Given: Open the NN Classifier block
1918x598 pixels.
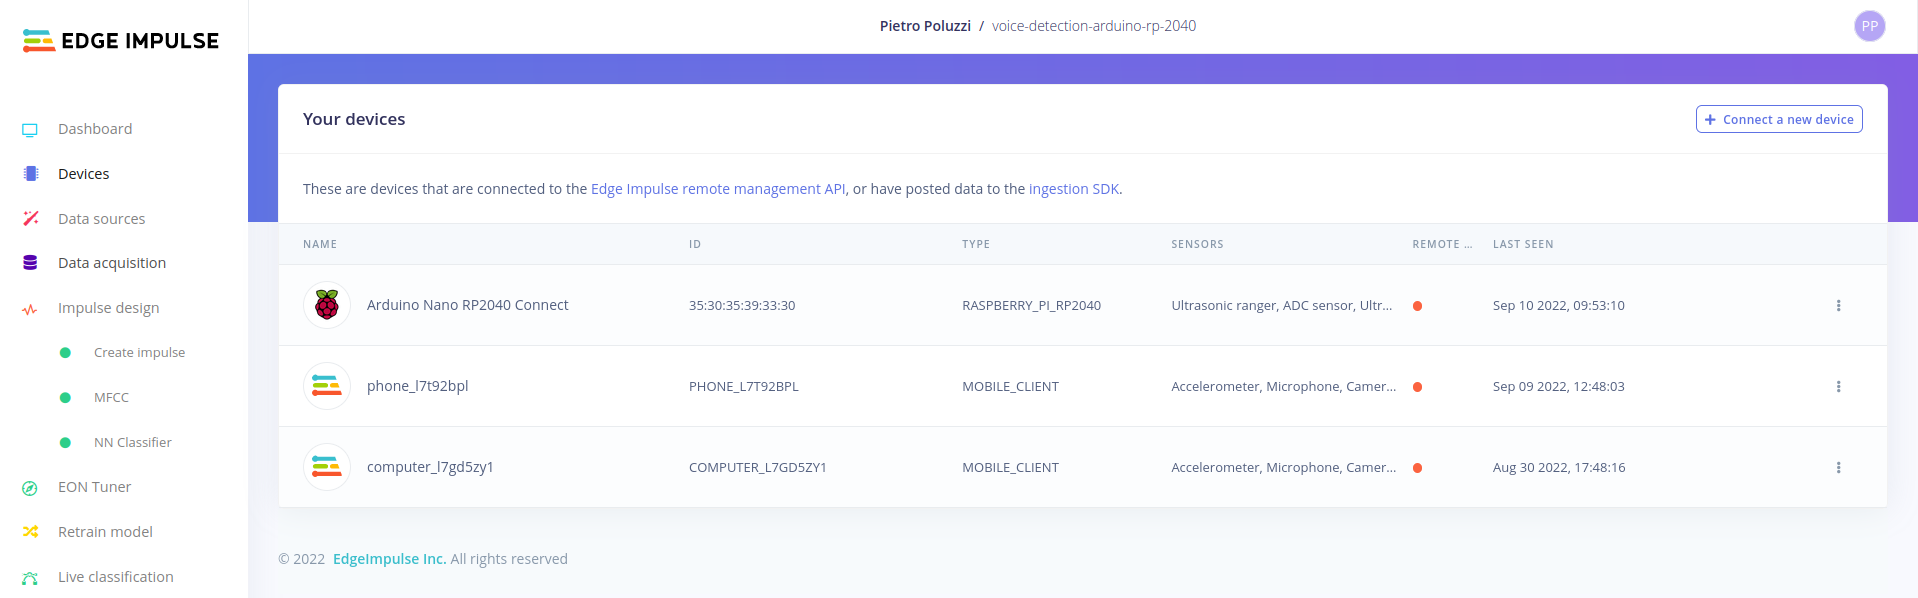Looking at the screenshot, I should pos(132,443).
